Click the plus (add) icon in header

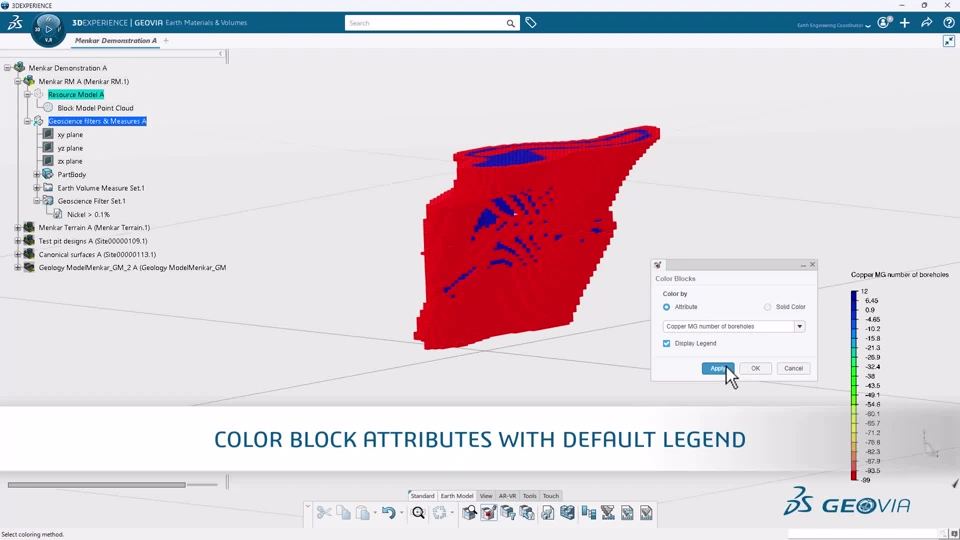pos(905,23)
